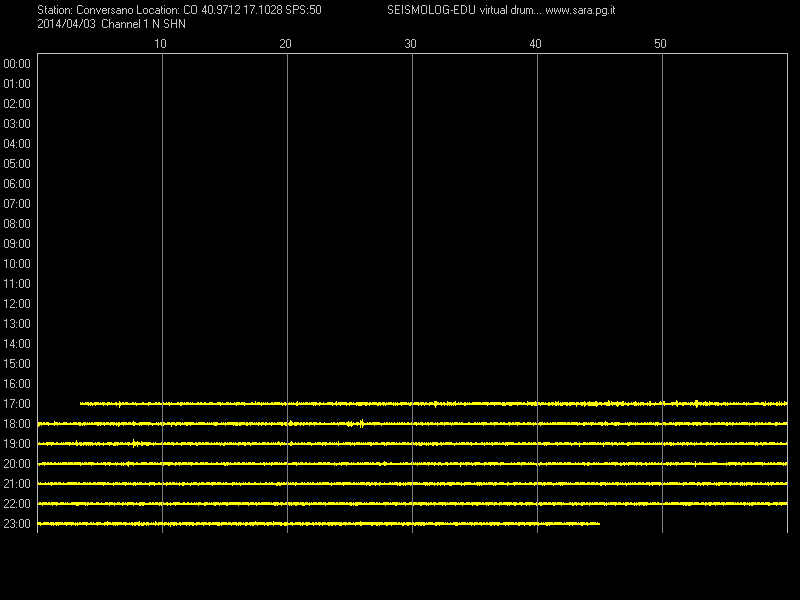
Task: Click the 10:00 hour label
Action: coord(17,264)
